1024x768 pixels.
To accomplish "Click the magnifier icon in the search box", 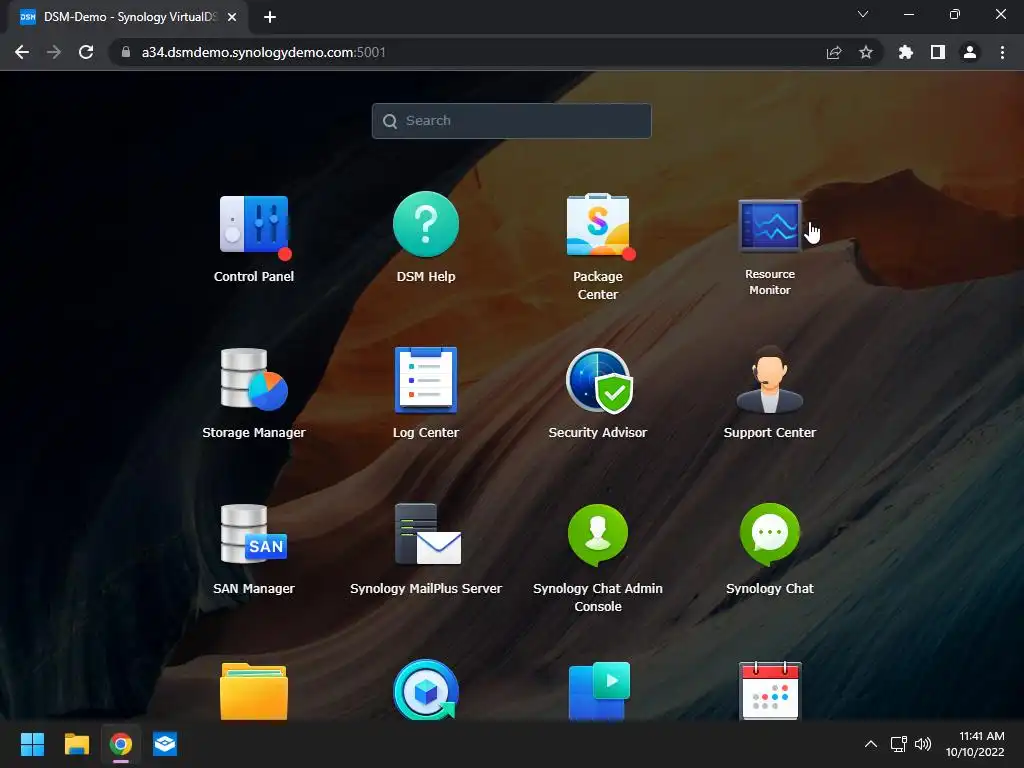I will pos(390,121).
